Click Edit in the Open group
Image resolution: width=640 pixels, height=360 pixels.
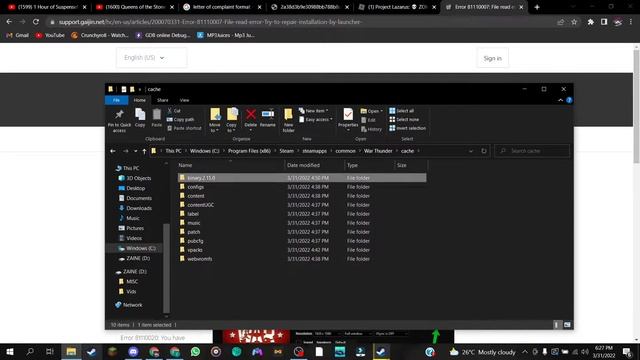(369, 120)
